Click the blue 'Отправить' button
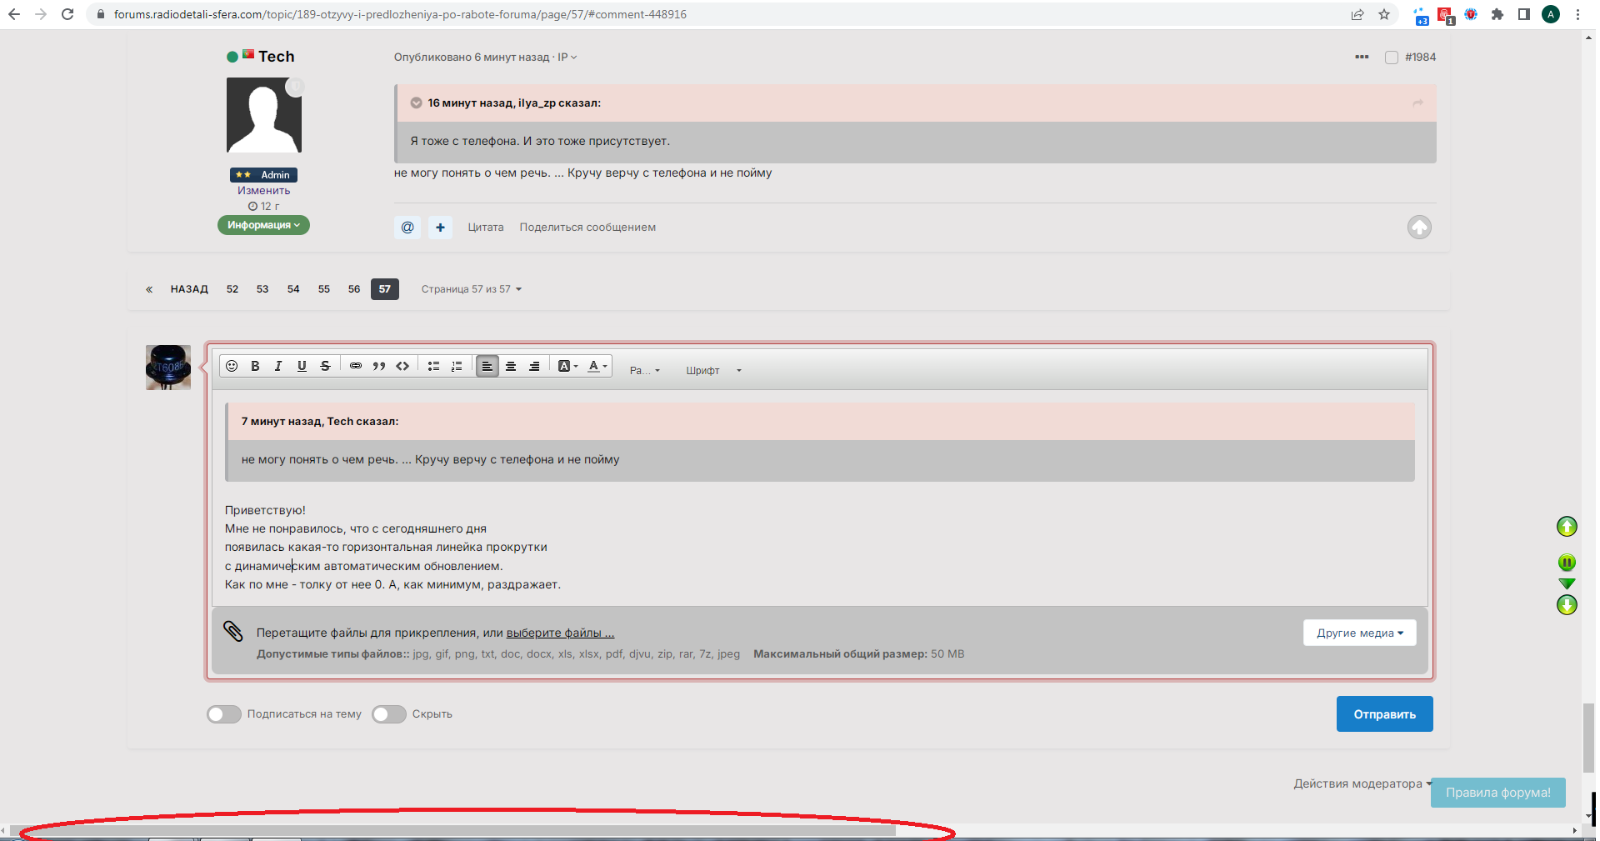 pyautogui.click(x=1384, y=714)
